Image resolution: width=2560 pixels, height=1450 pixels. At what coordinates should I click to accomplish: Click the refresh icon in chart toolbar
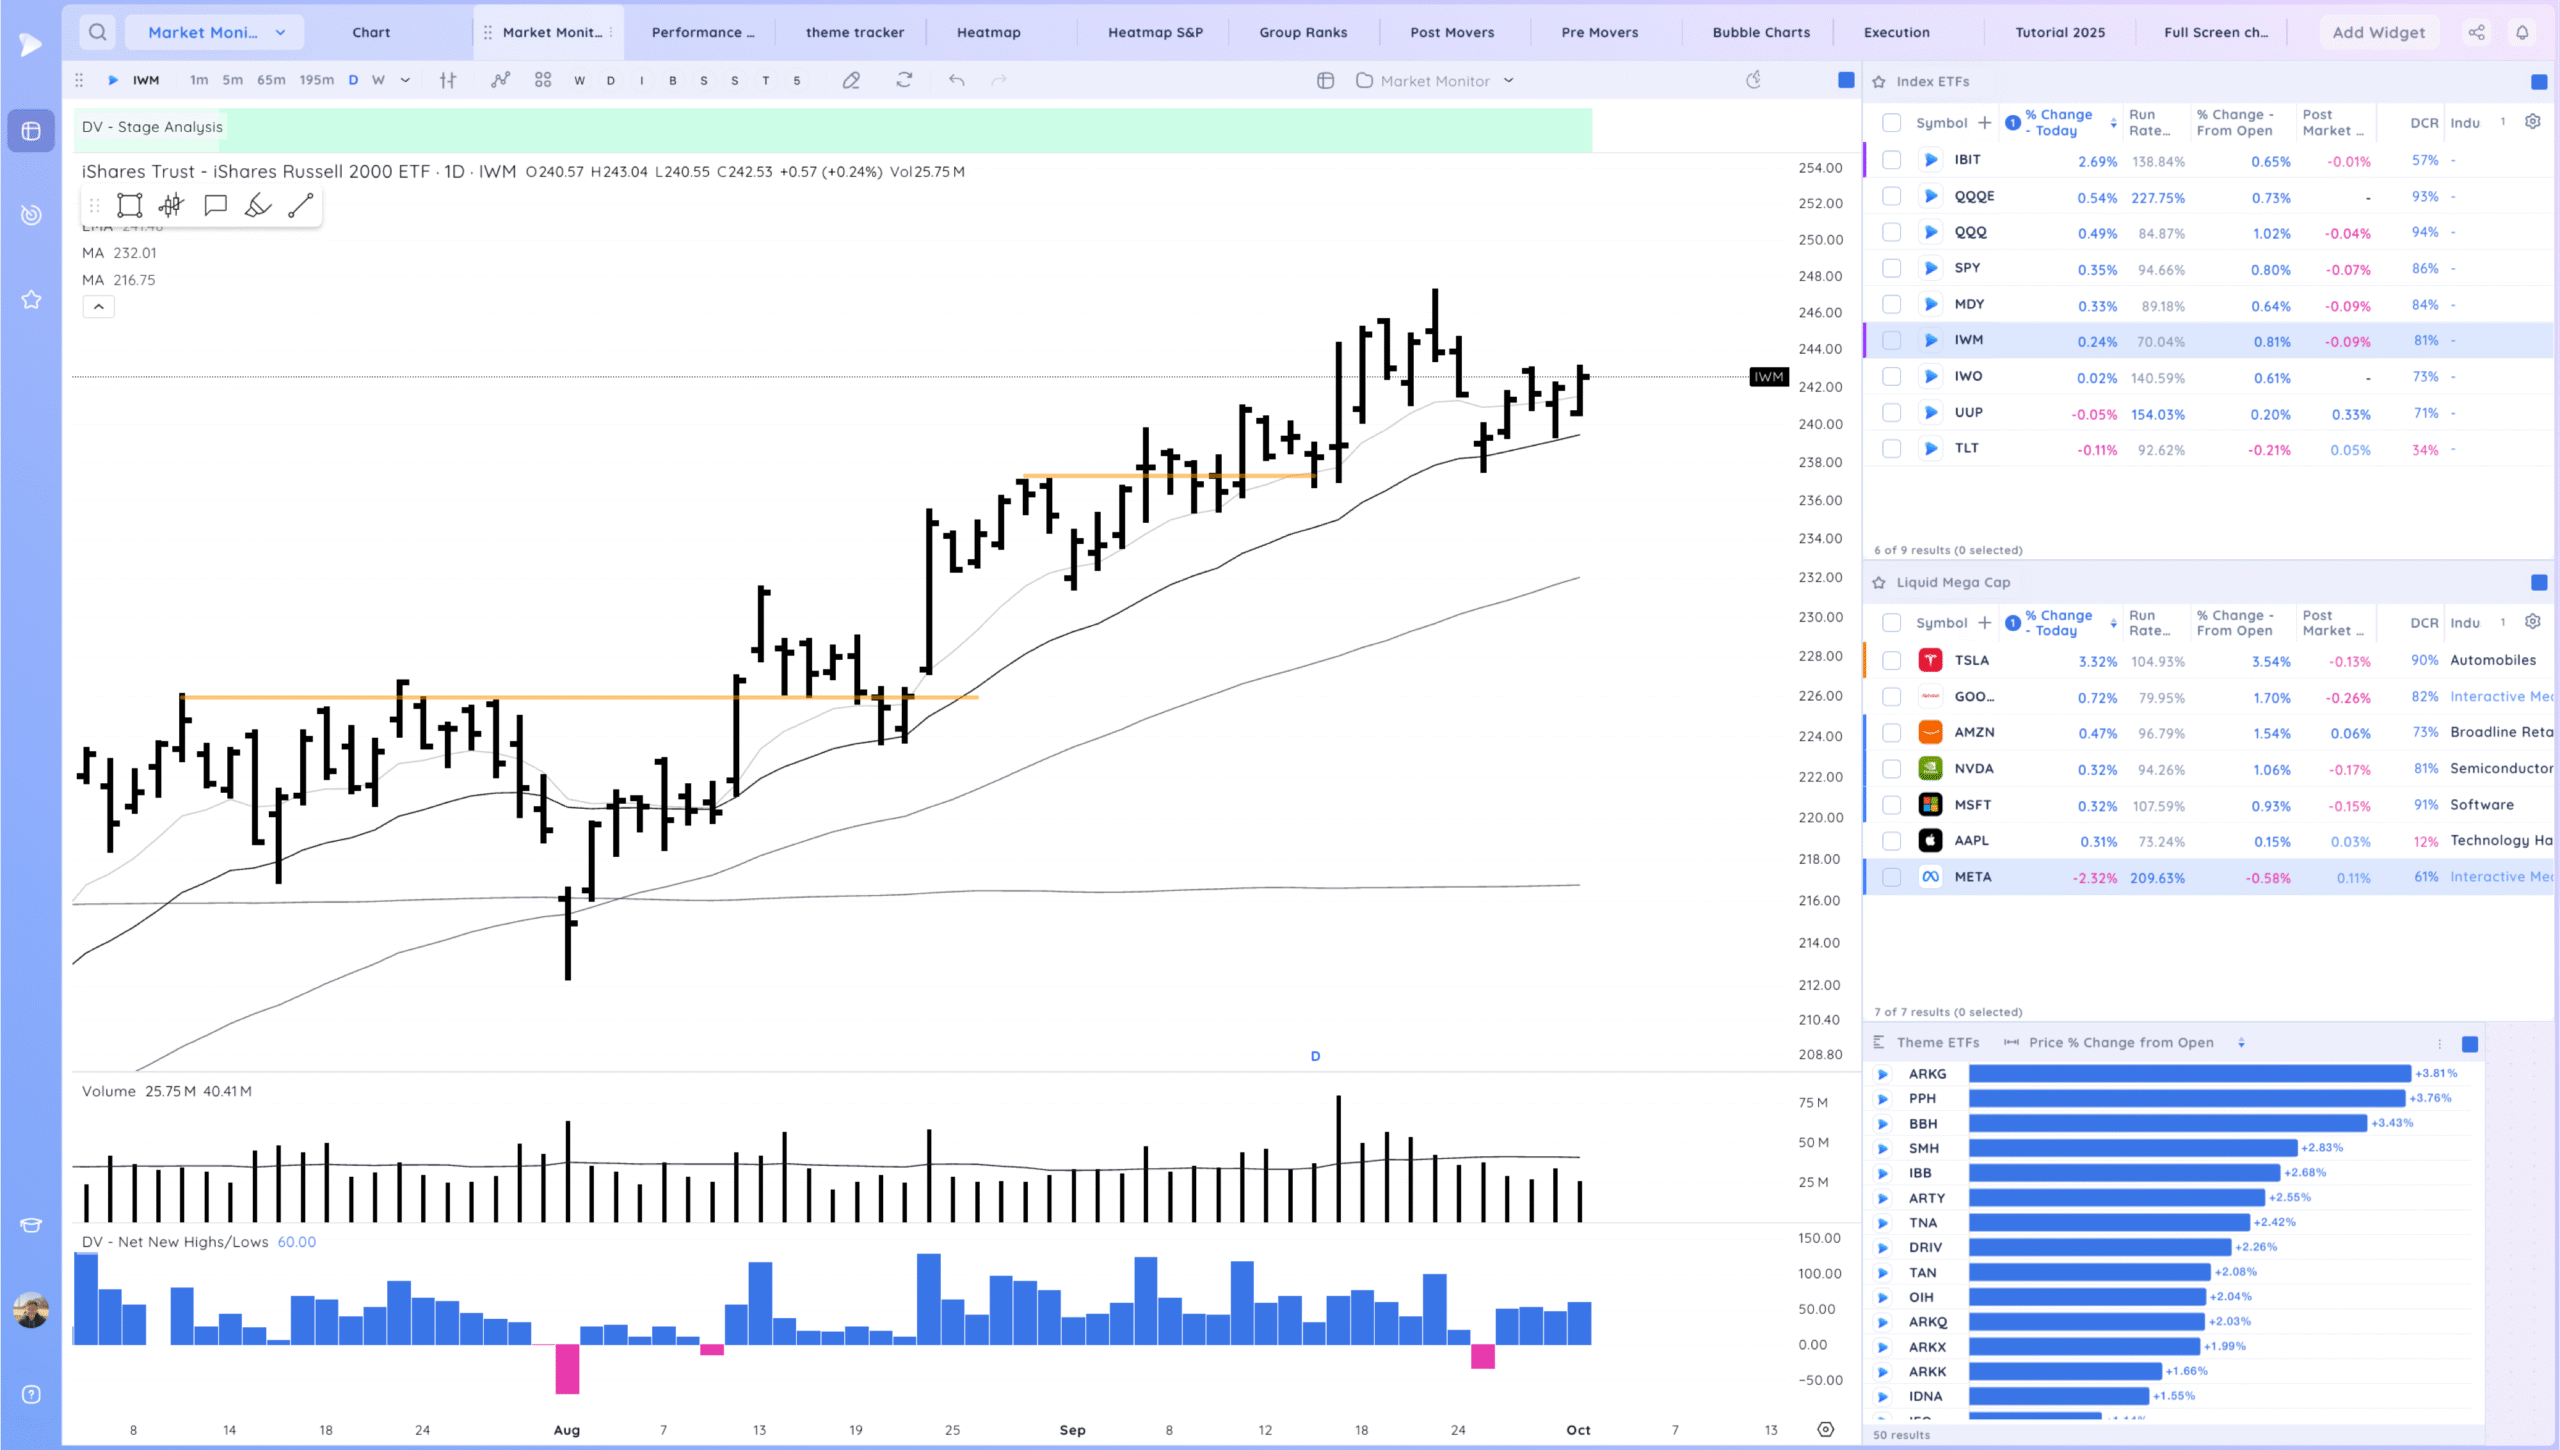tap(904, 80)
